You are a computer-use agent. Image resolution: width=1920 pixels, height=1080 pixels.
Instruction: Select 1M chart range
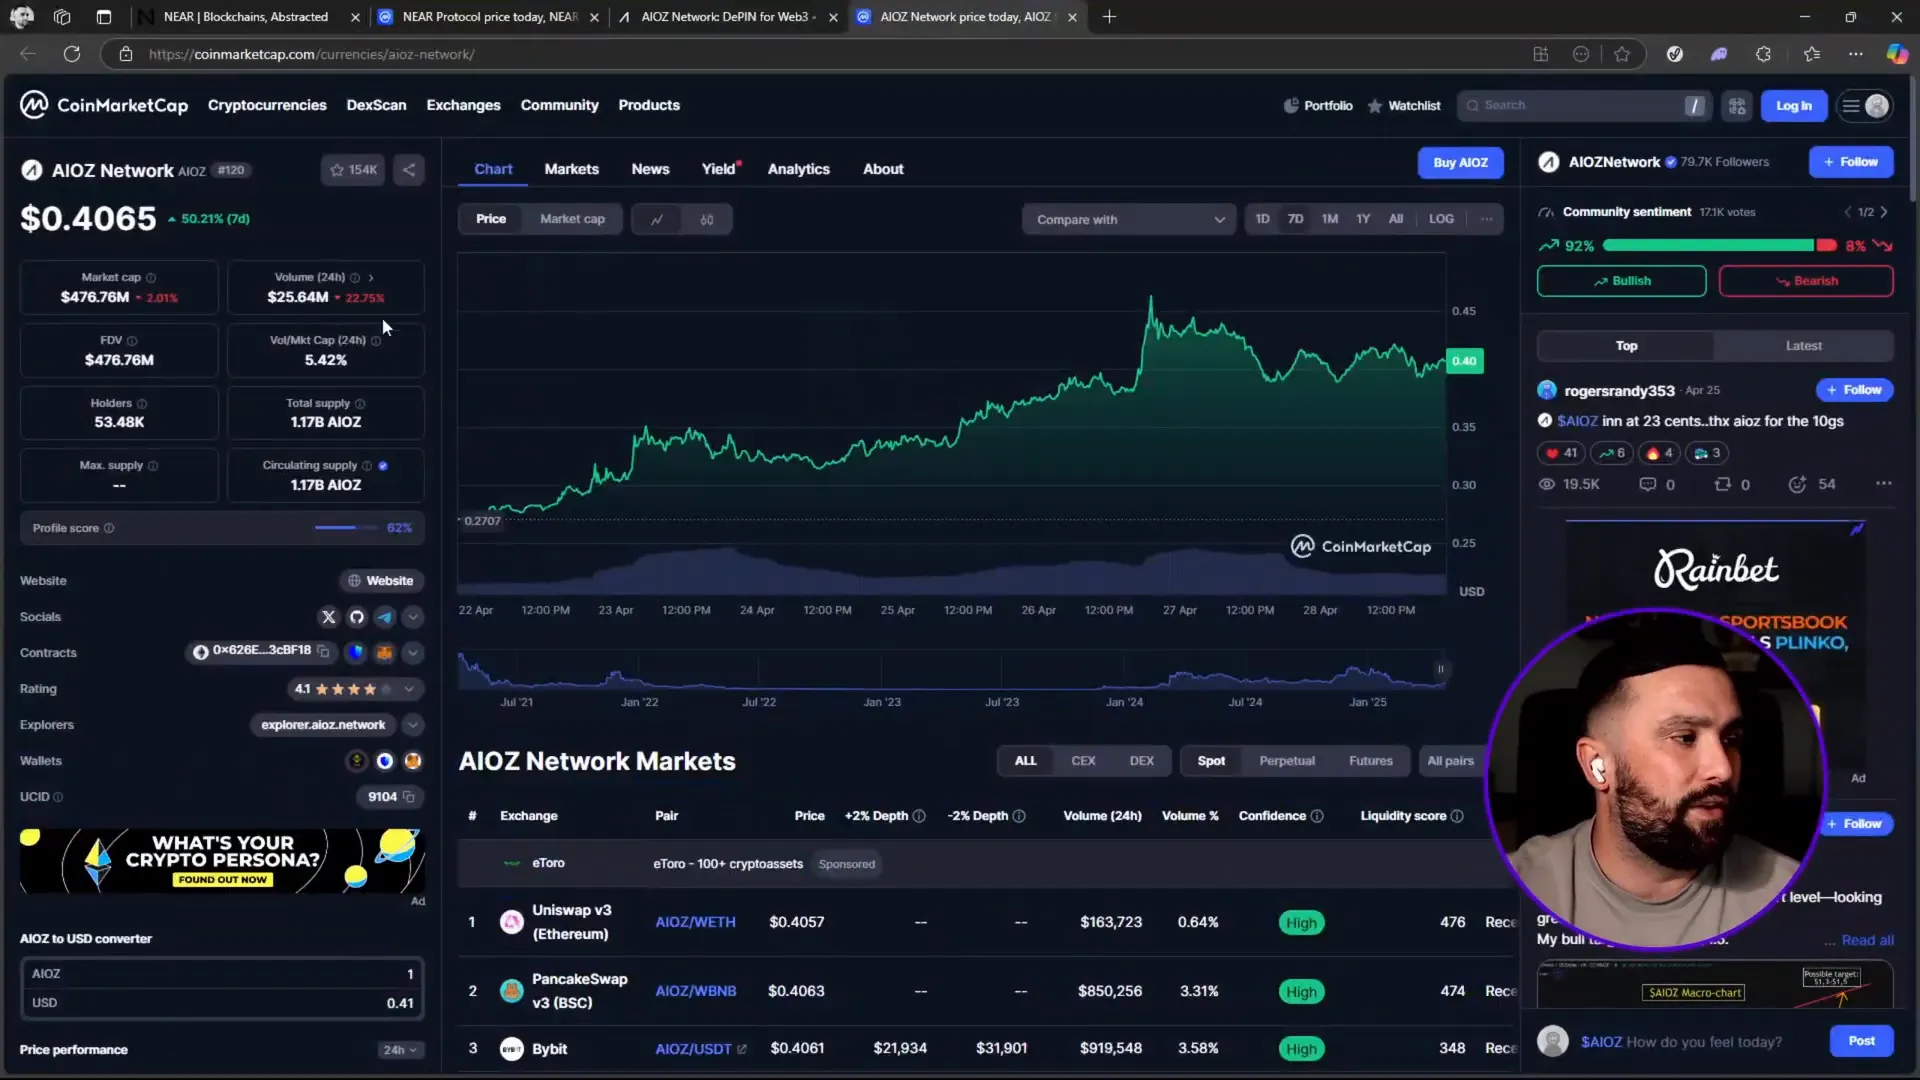pos(1330,219)
